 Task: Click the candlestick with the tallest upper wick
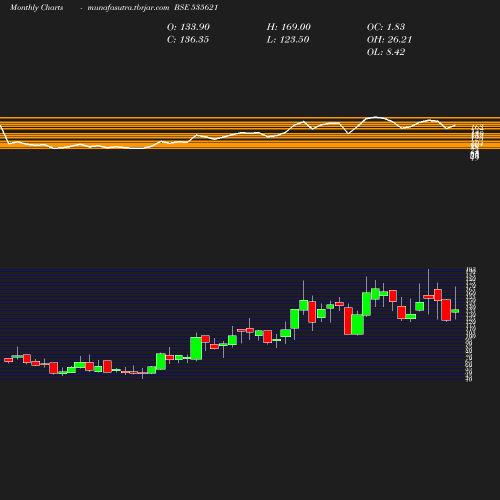[428, 296]
